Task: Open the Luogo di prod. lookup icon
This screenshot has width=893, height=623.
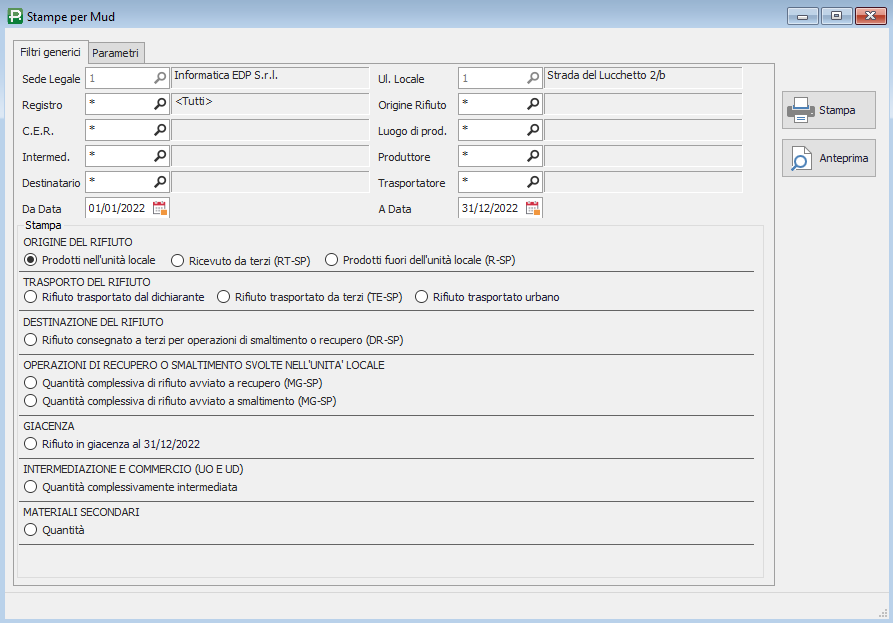Action: tap(532, 130)
